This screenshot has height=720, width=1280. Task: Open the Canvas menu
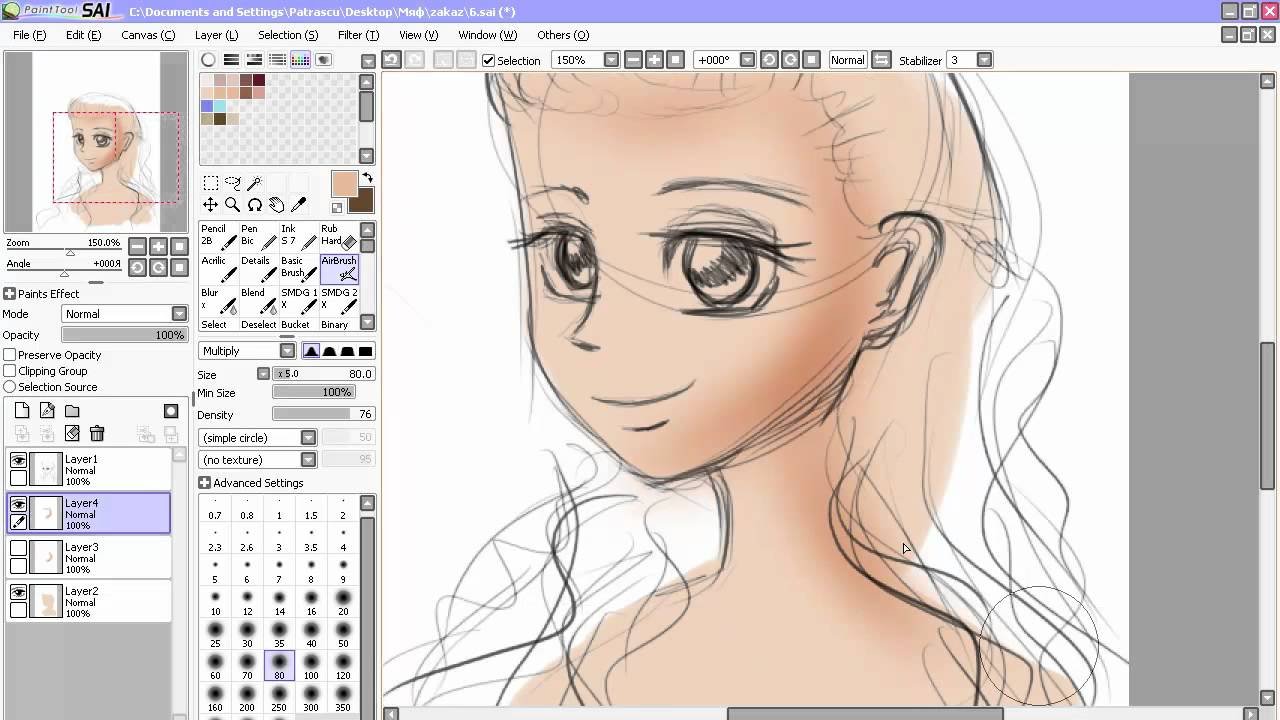[x=148, y=35]
